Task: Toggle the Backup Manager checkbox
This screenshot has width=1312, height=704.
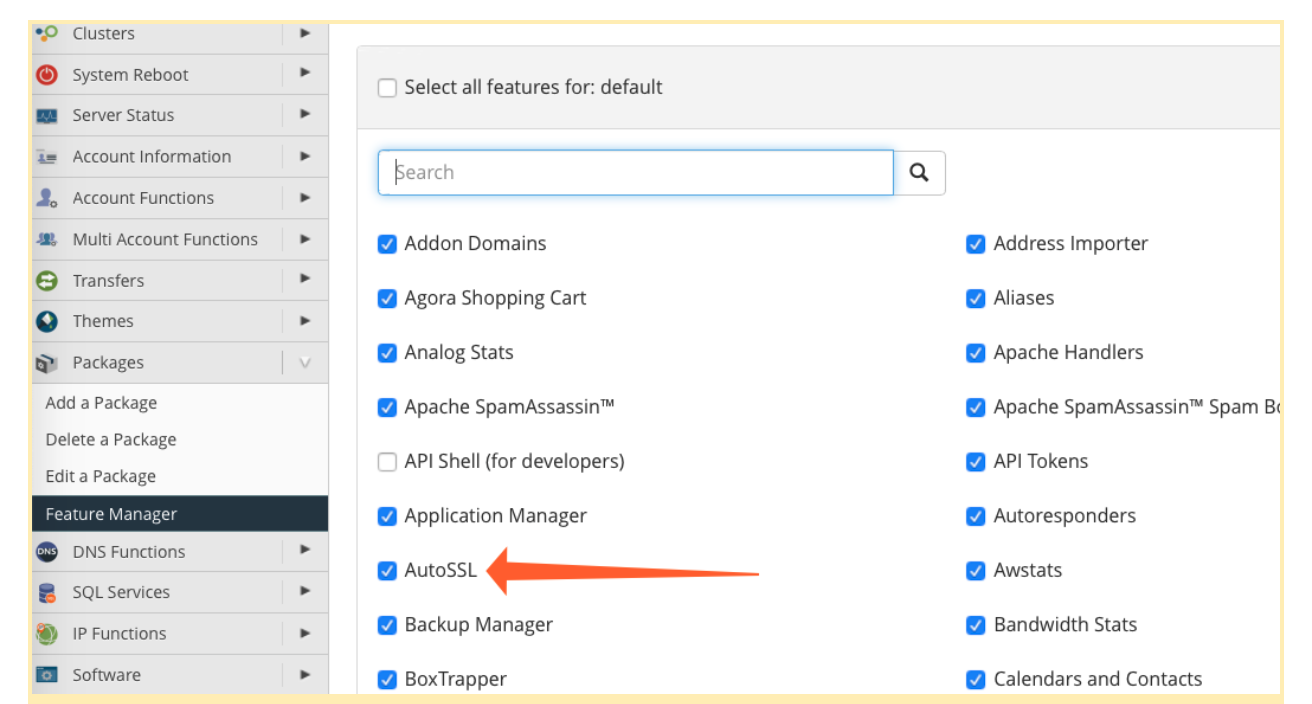Action: point(387,626)
